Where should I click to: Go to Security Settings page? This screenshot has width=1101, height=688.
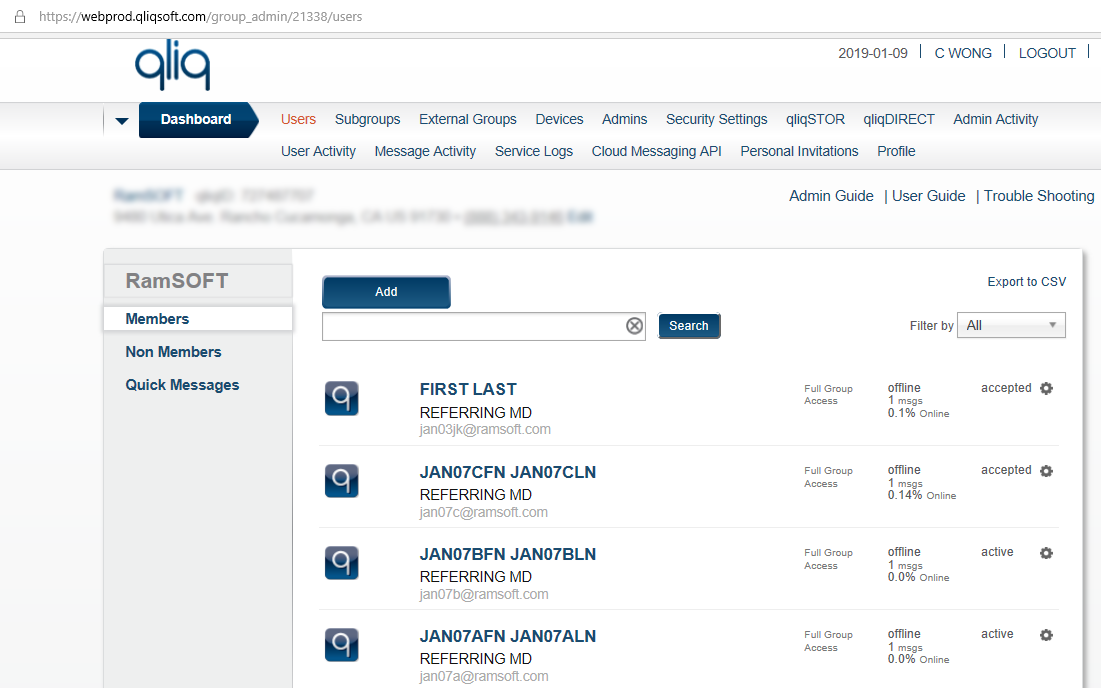click(716, 119)
